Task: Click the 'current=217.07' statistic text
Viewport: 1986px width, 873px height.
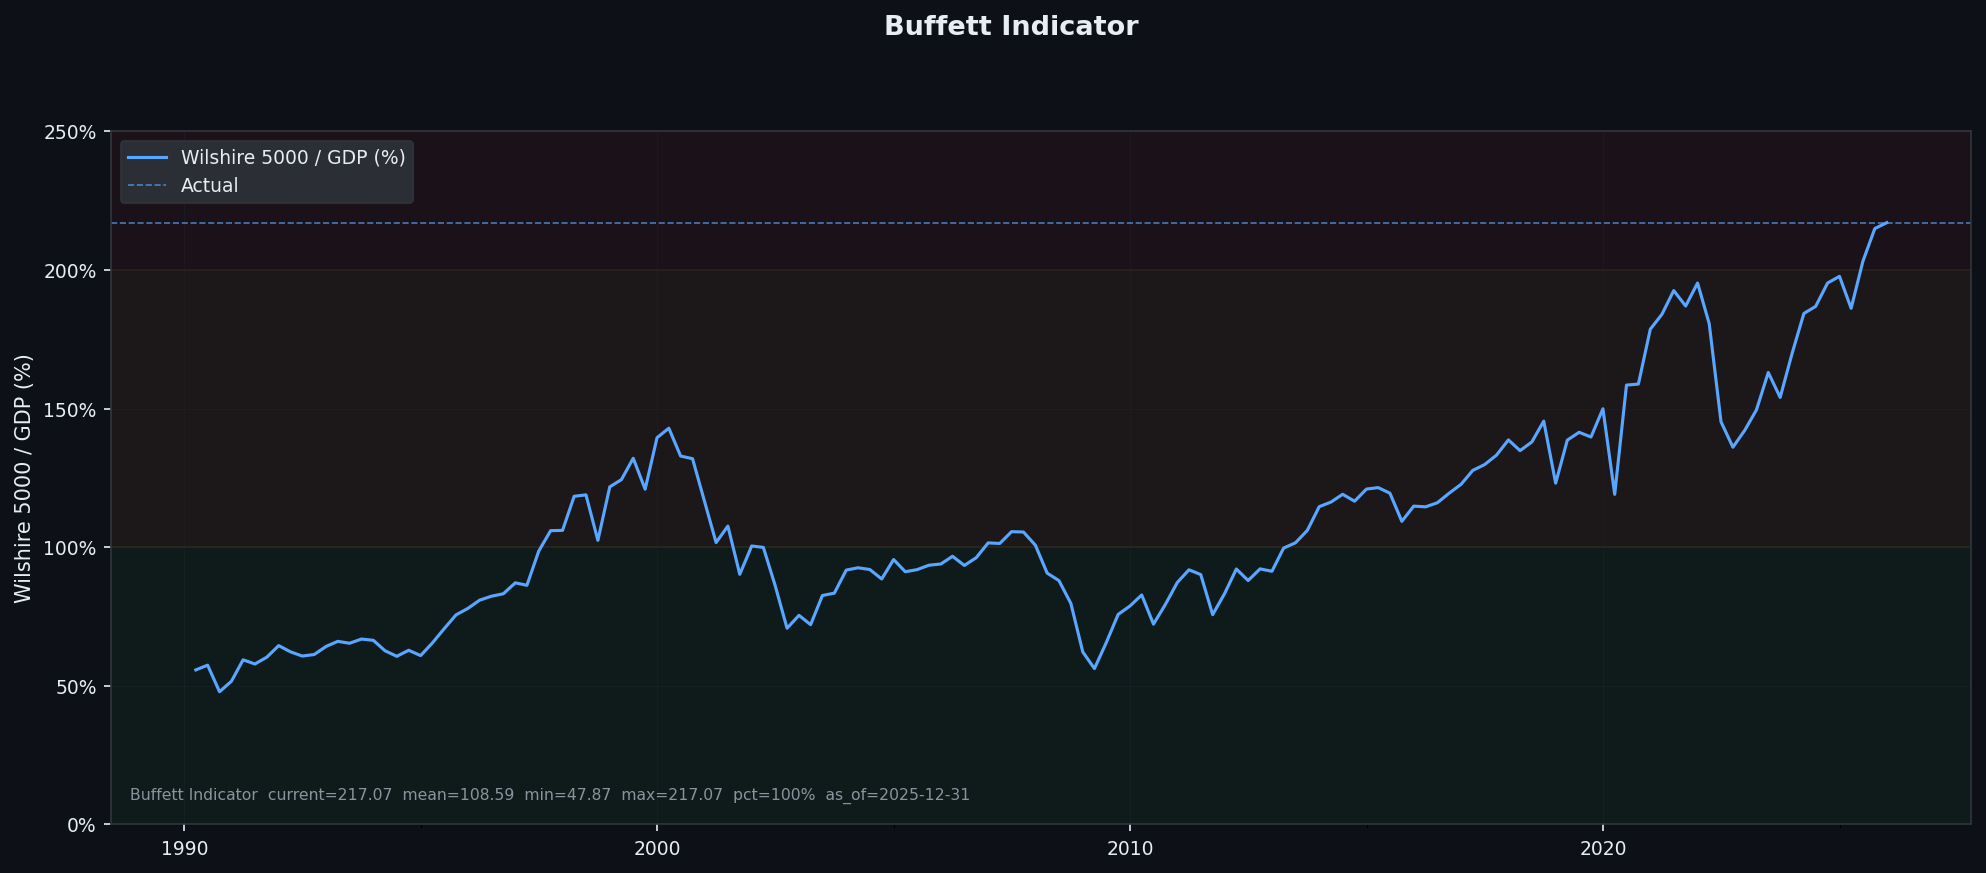Action: 330,795
